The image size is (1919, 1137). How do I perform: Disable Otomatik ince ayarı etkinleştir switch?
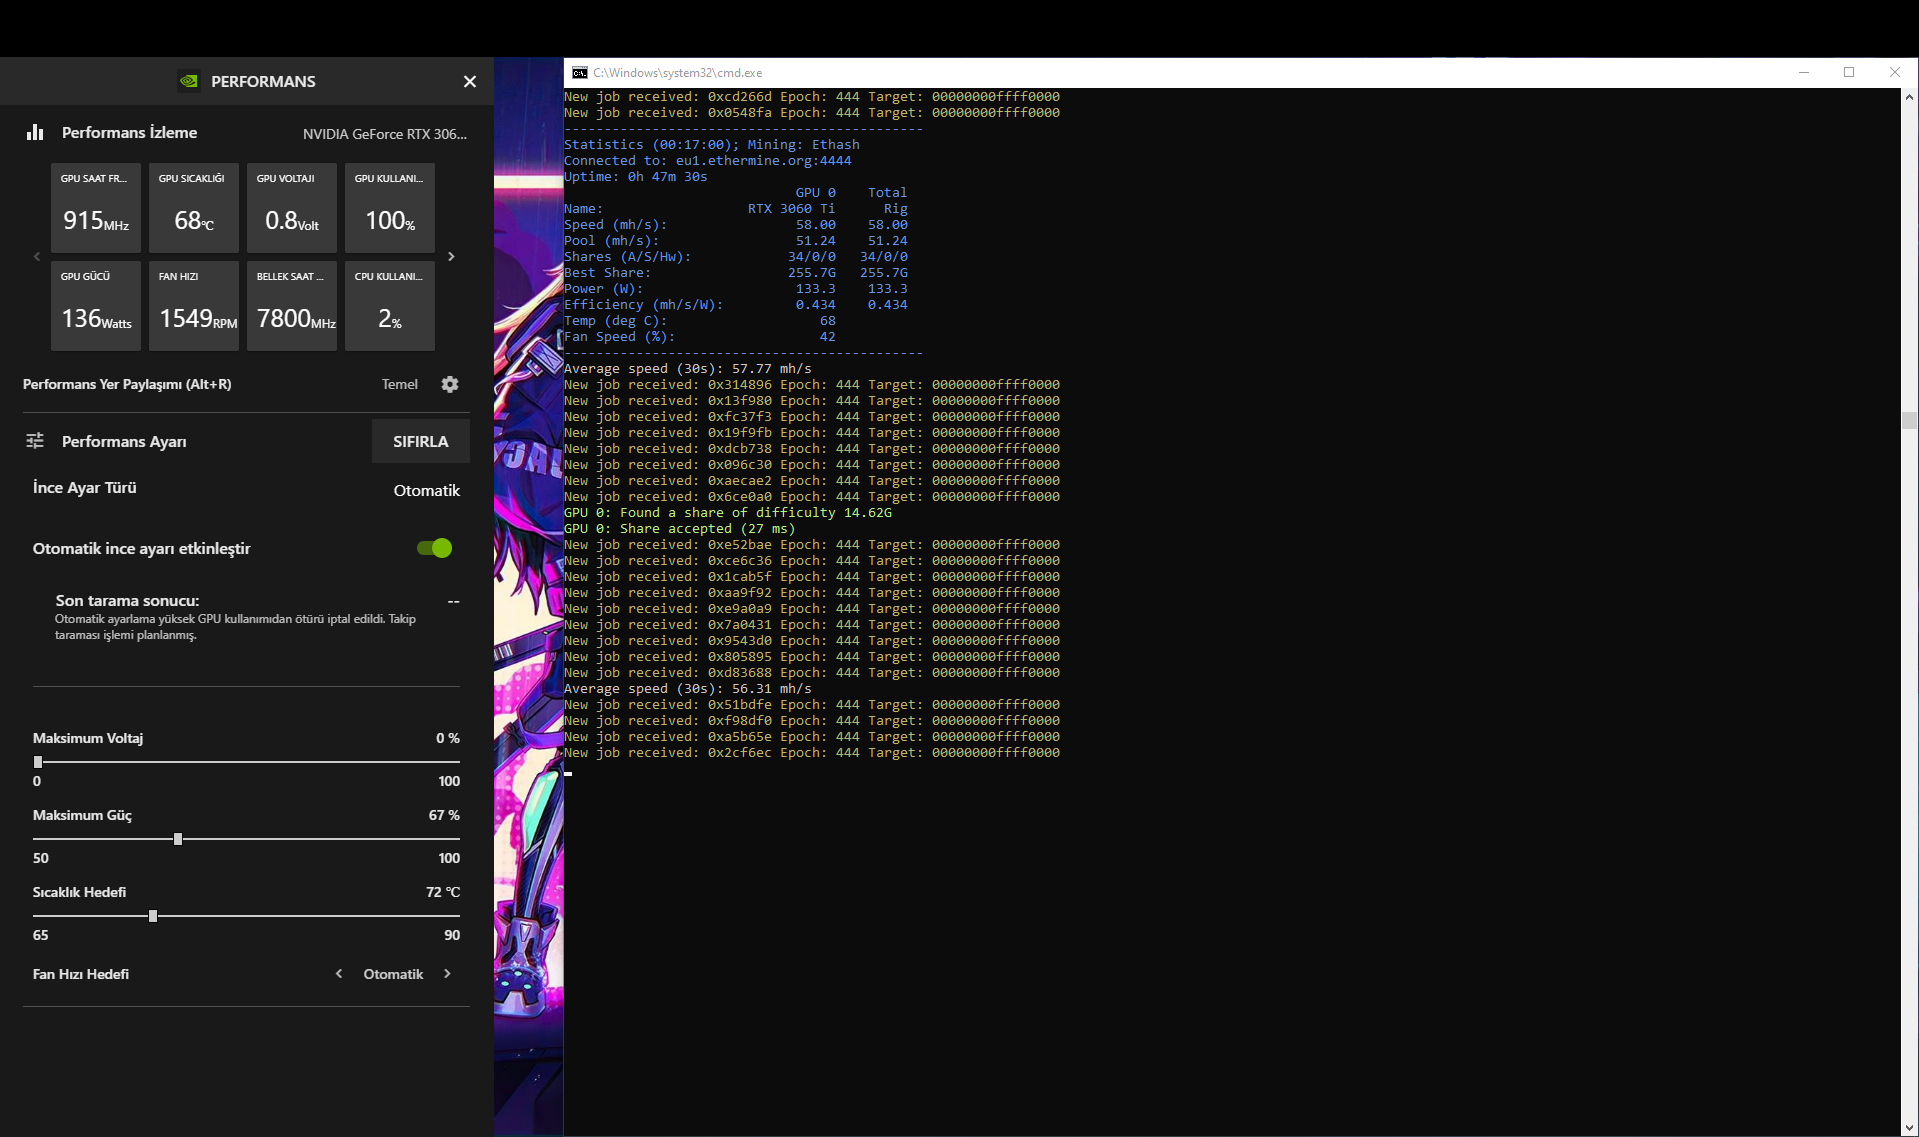tap(435, 548)
